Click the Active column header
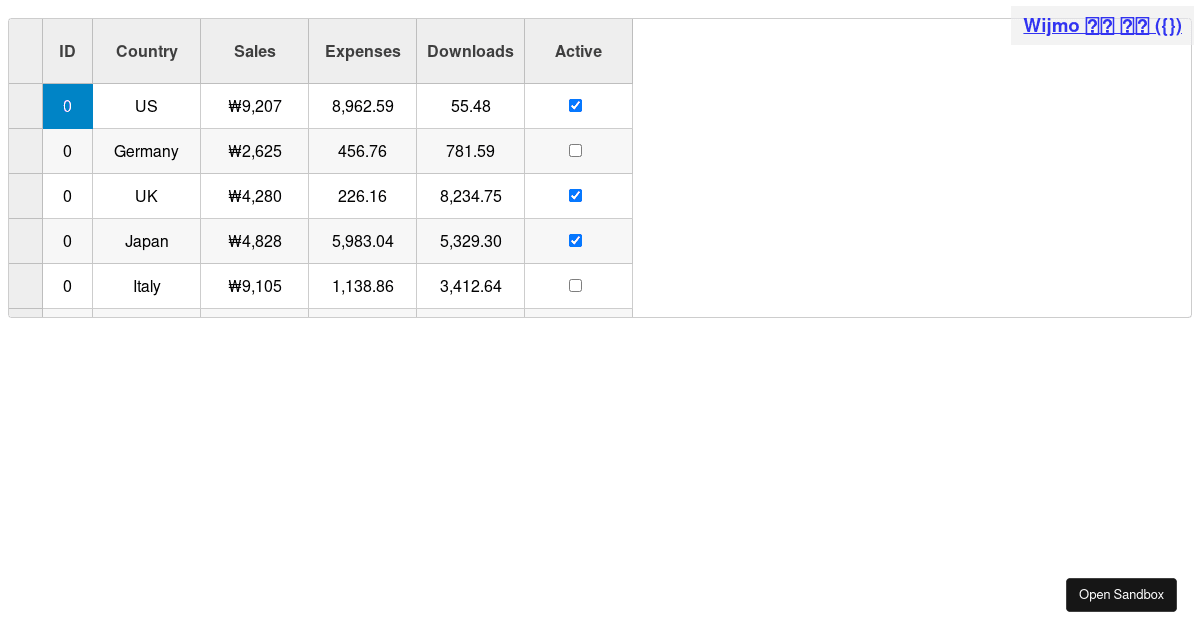Image resolution: width=1200 pixels, height=630 pixels. point(579,51)
